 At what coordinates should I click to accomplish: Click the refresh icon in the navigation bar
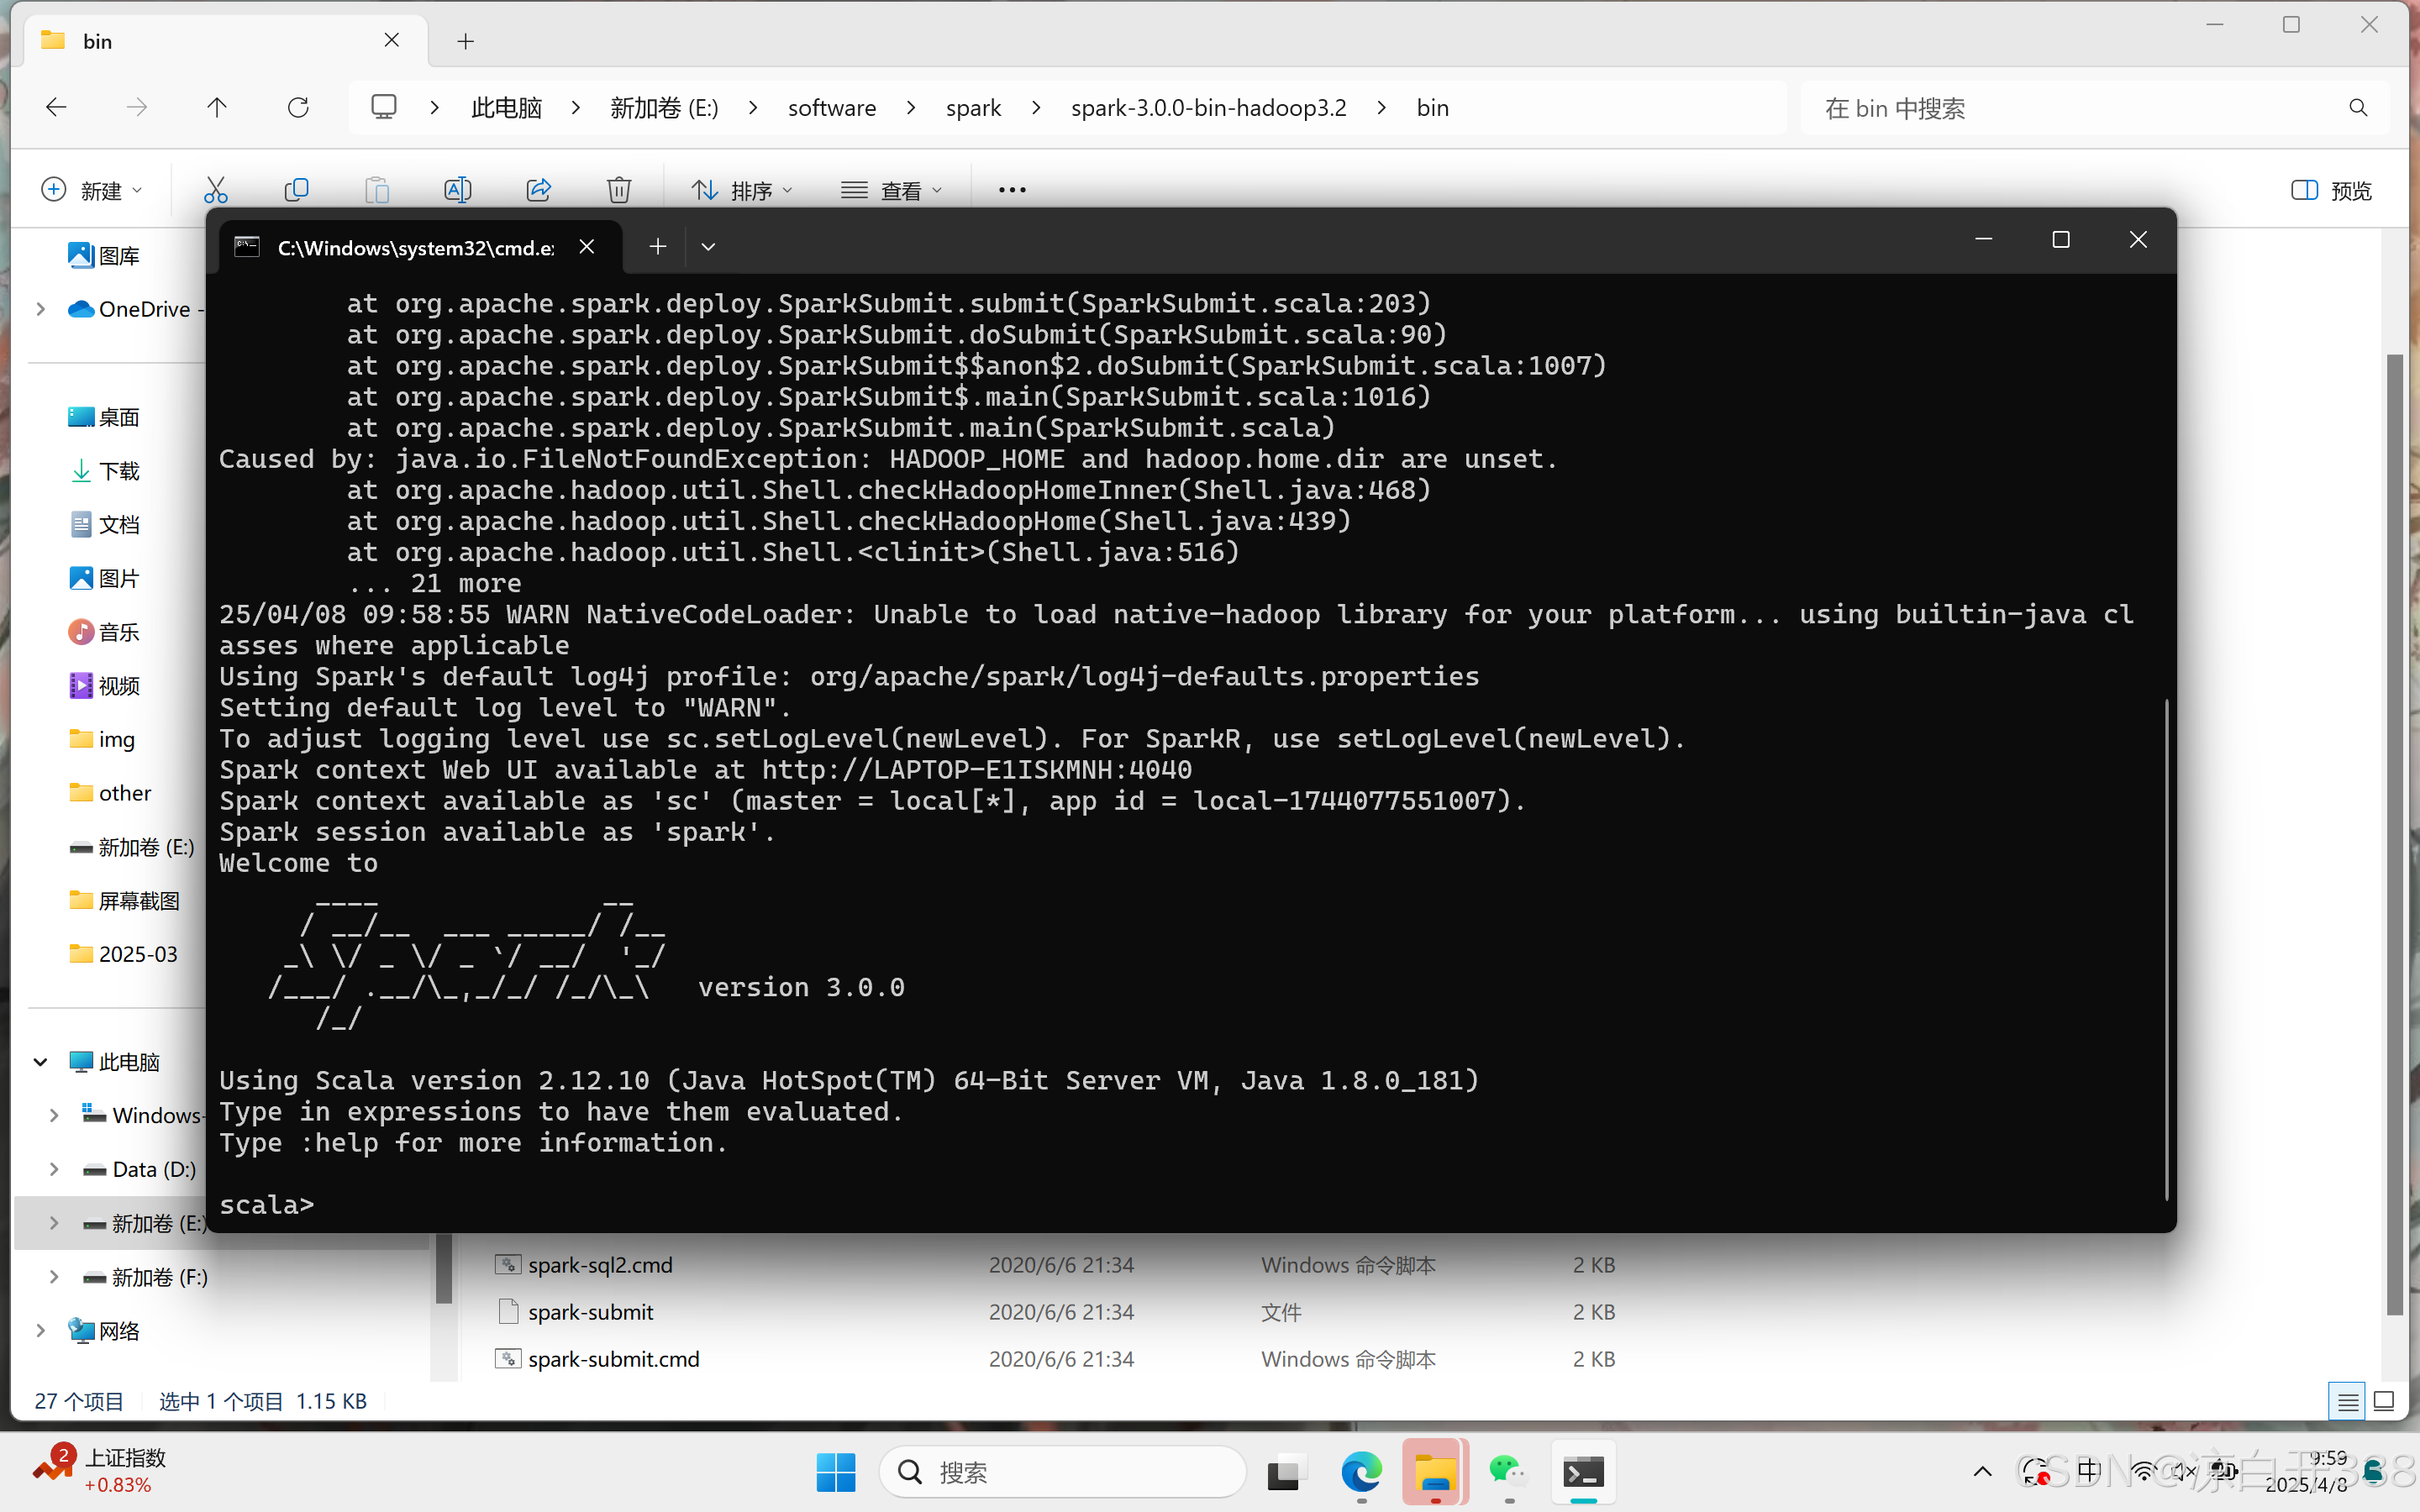point(298,107)
